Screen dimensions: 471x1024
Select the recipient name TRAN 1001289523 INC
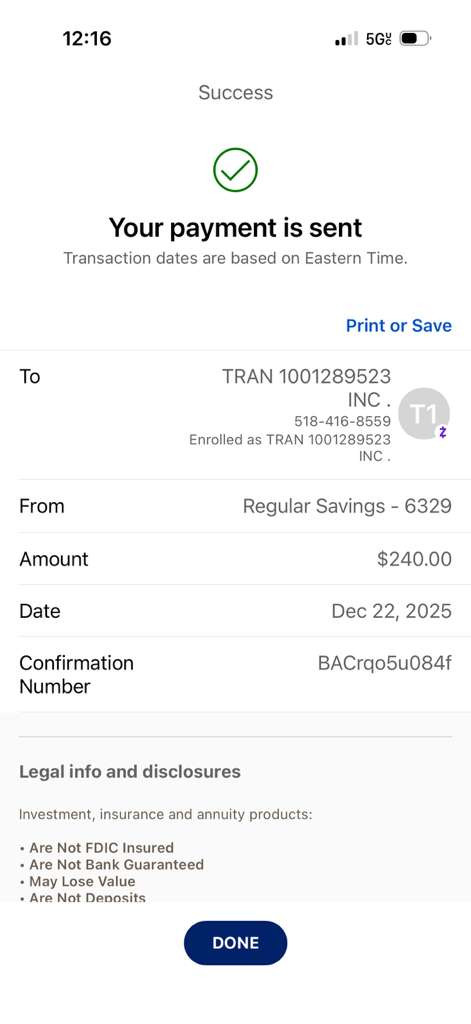[x=306, y=387]
